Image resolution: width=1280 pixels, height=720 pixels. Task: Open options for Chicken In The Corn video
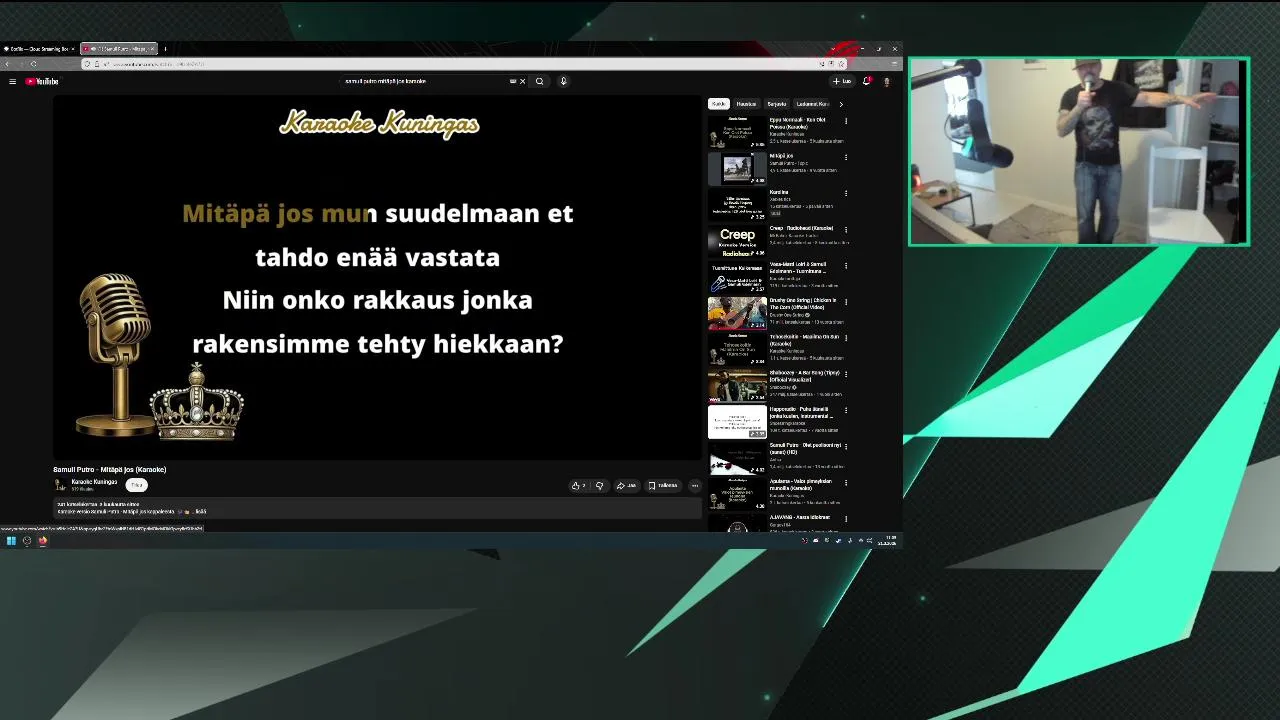(x=846, y=302)
